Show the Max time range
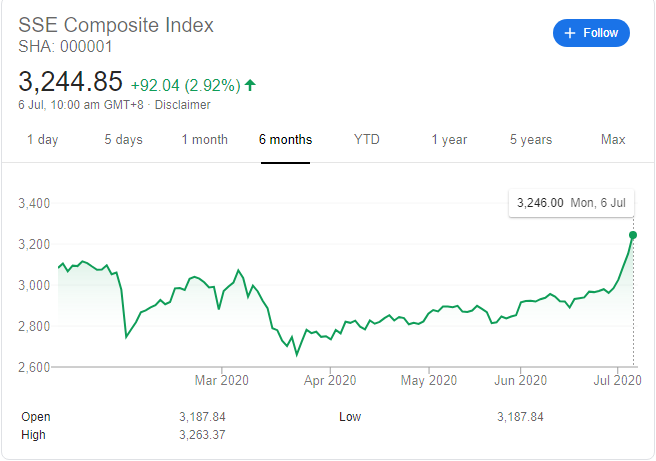 point(613,140)
